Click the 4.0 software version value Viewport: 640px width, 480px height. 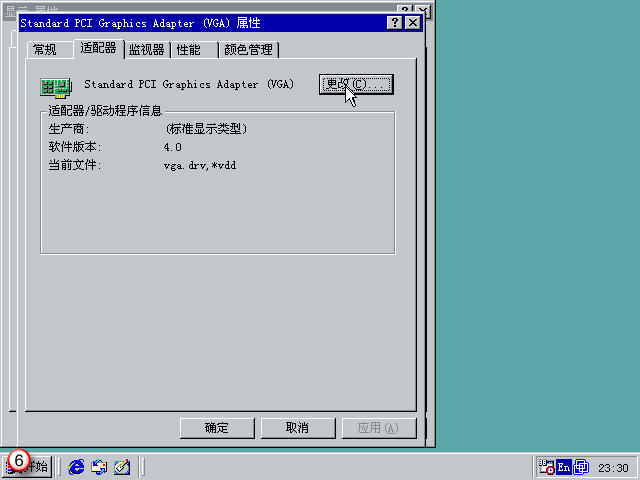173,147
